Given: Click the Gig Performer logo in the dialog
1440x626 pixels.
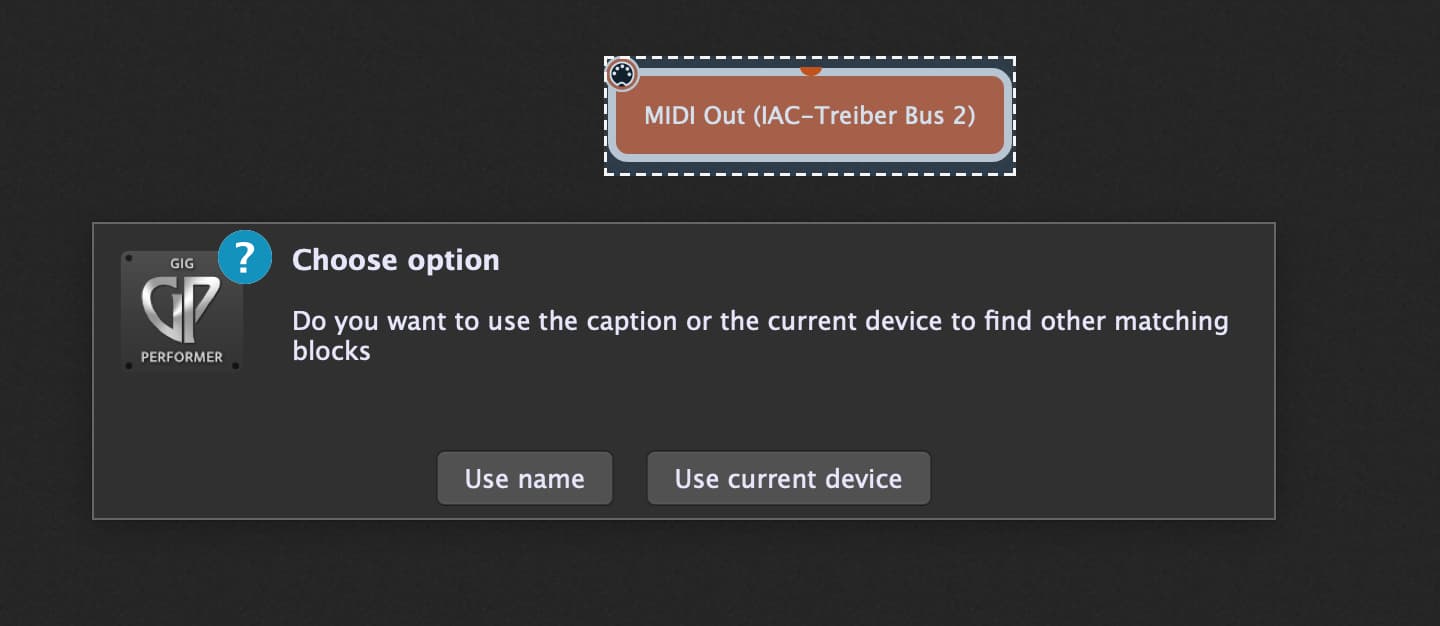Looking at the screenshot, I should pyautogui.click(x=181, y=311).
